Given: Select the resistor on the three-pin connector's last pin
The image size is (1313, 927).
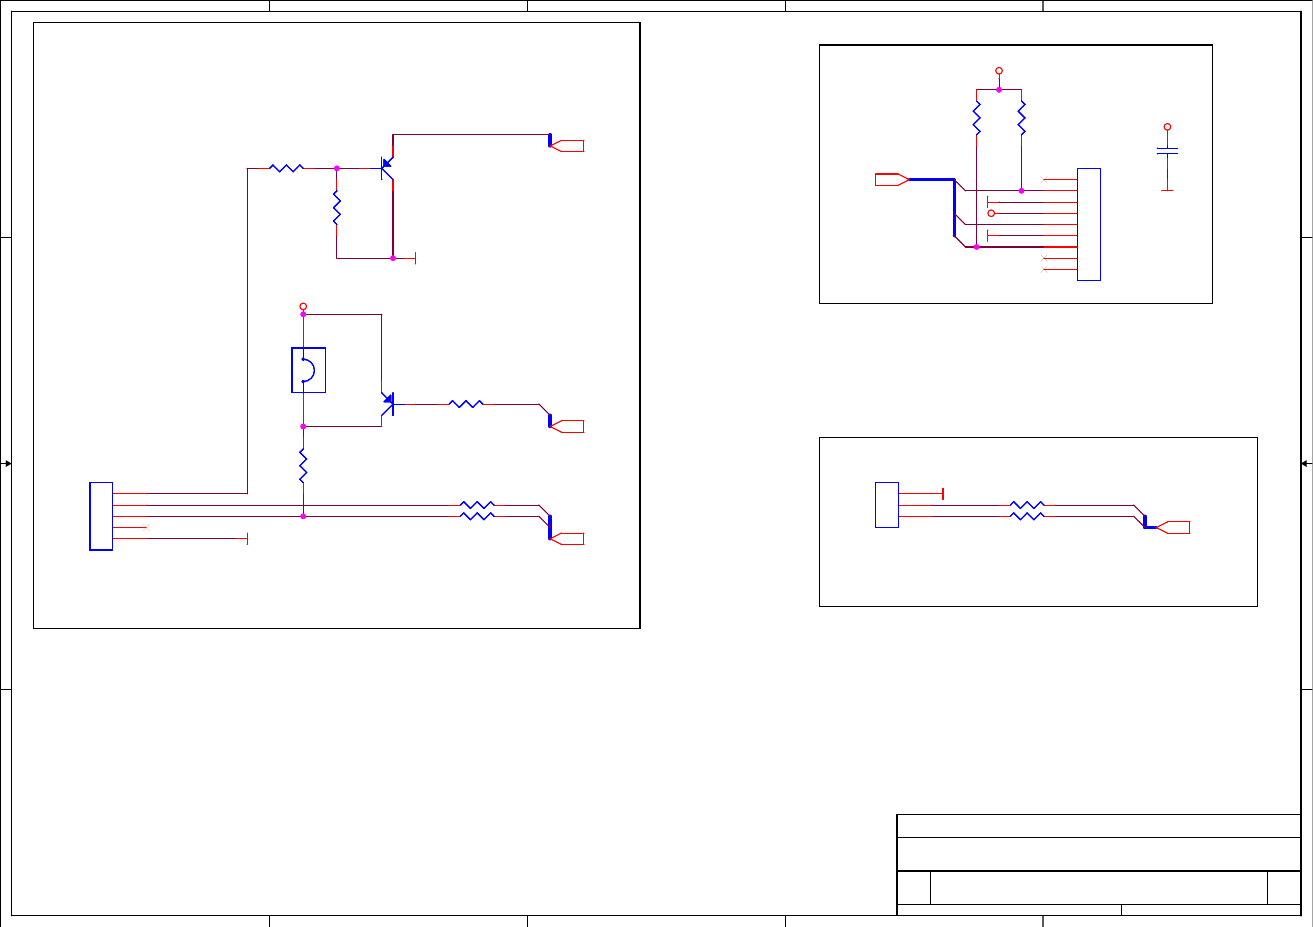Looking at the screenshot, I should (1027, 516).
